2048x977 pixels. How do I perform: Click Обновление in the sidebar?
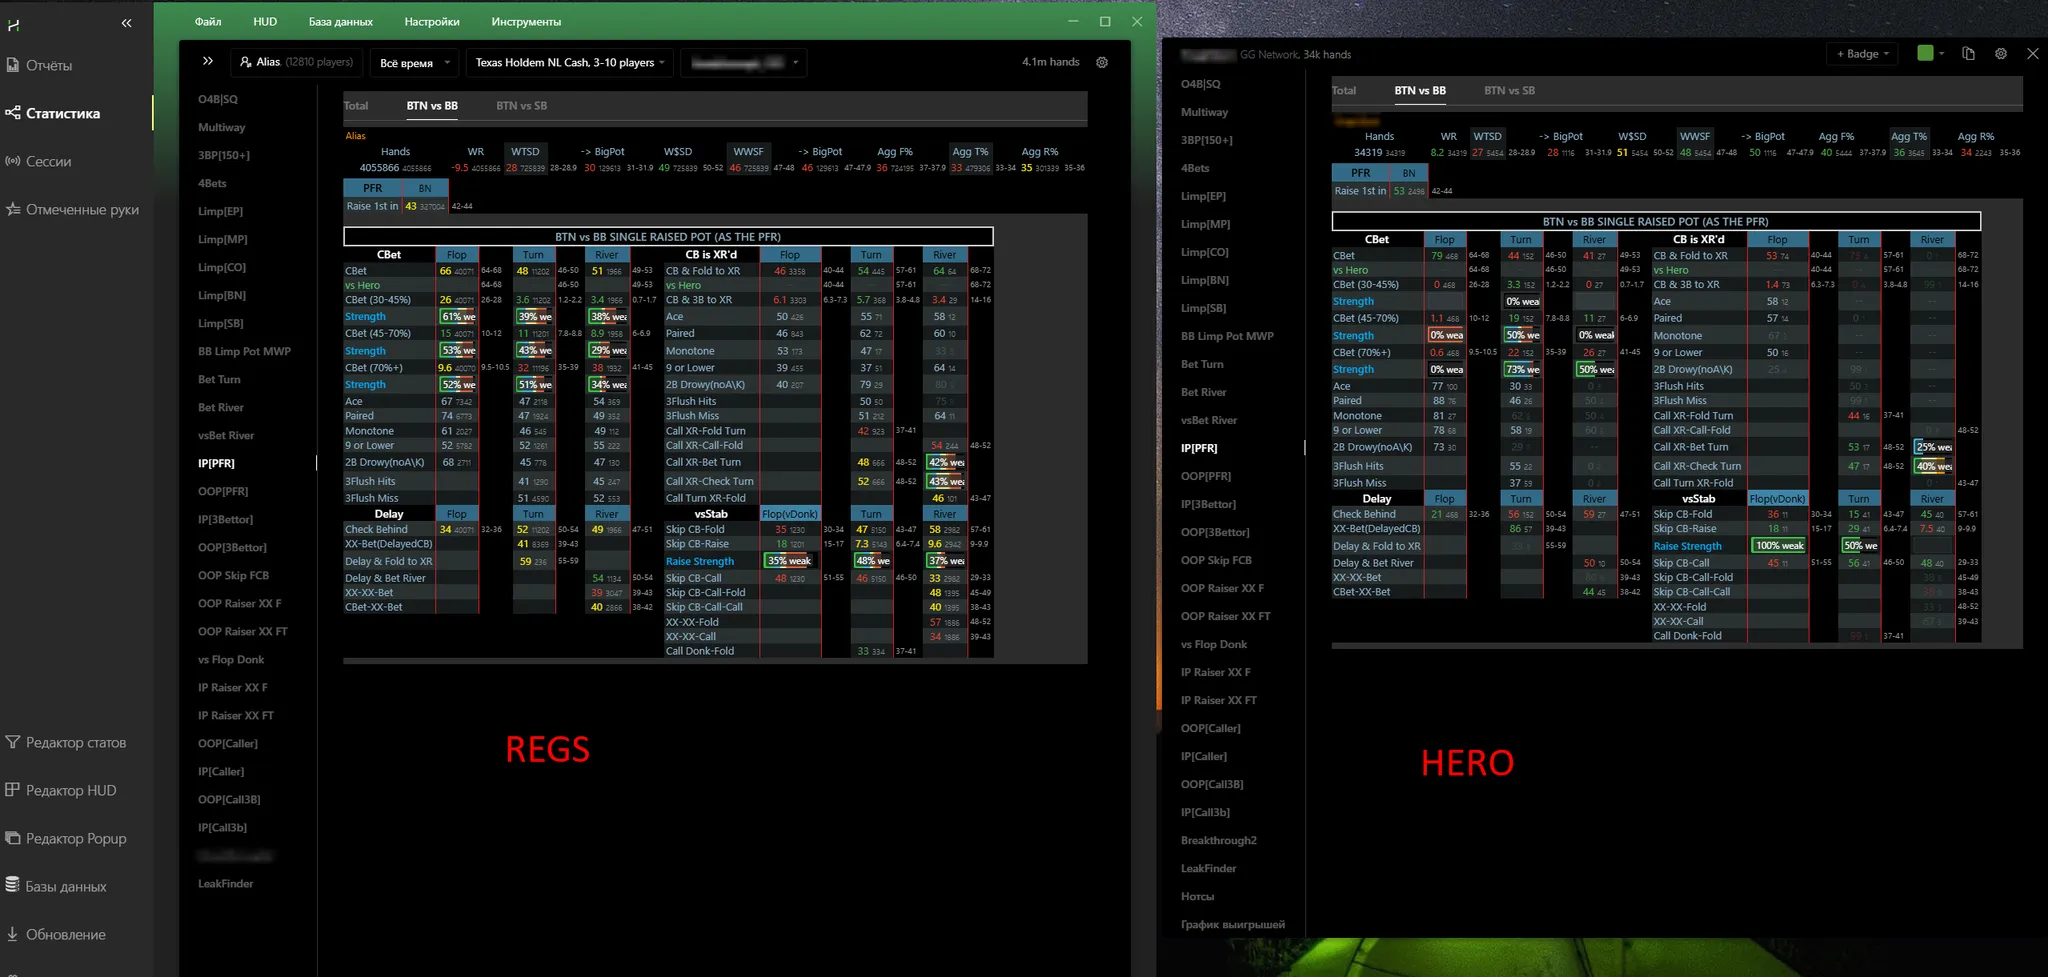(x=56, y=934)
